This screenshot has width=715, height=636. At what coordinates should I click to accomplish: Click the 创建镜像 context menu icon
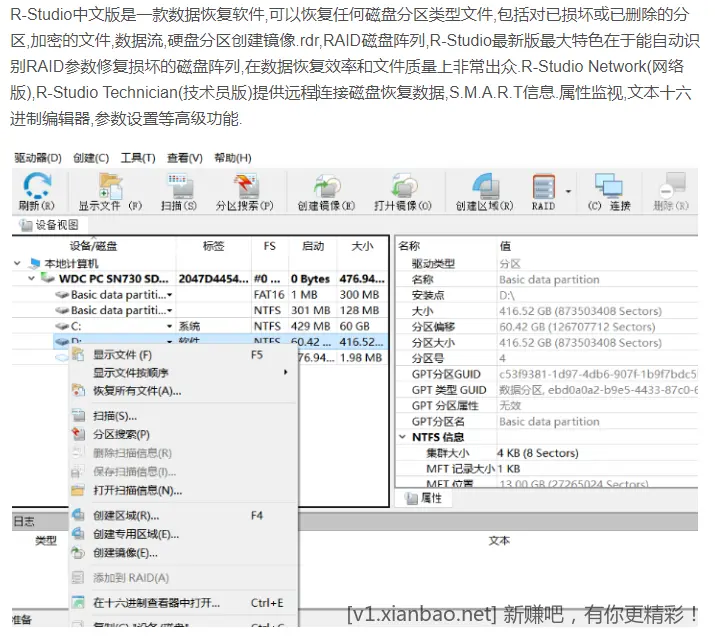pyautogui.click(x=78, y=553)
